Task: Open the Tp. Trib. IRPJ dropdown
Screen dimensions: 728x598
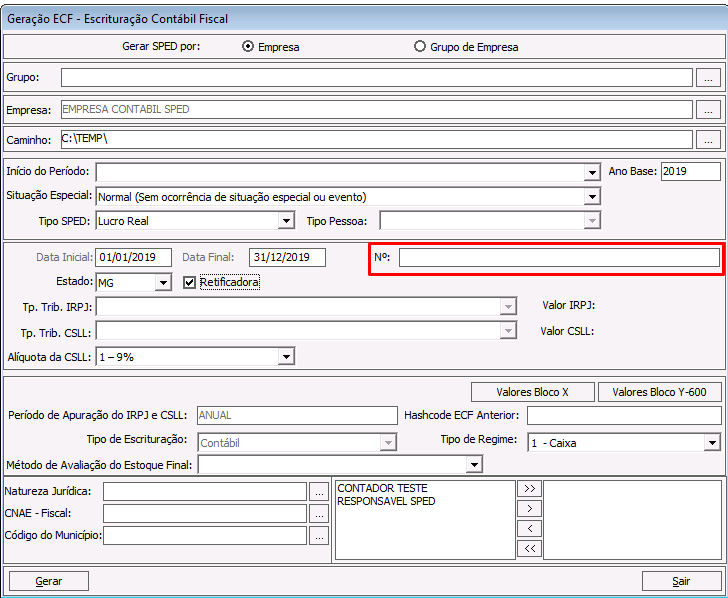Action: click(508, 306)
